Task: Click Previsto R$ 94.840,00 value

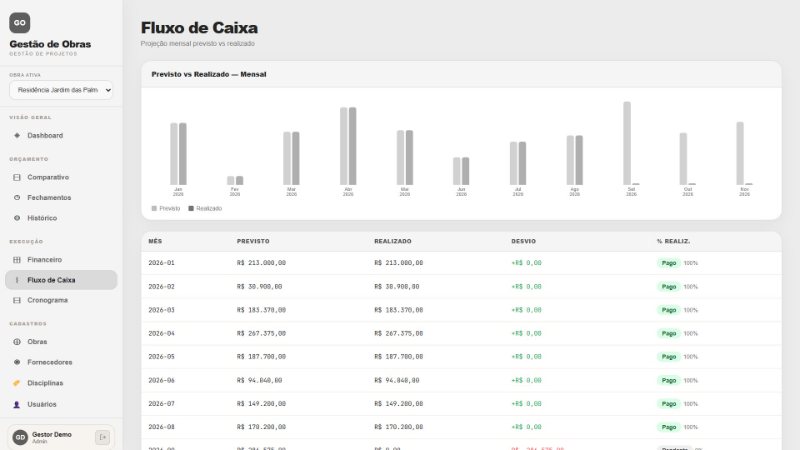Action: point(259,380)
